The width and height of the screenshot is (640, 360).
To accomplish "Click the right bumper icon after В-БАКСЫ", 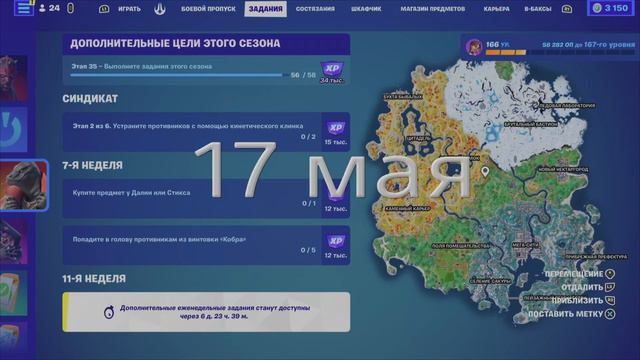I will point(567,9).
